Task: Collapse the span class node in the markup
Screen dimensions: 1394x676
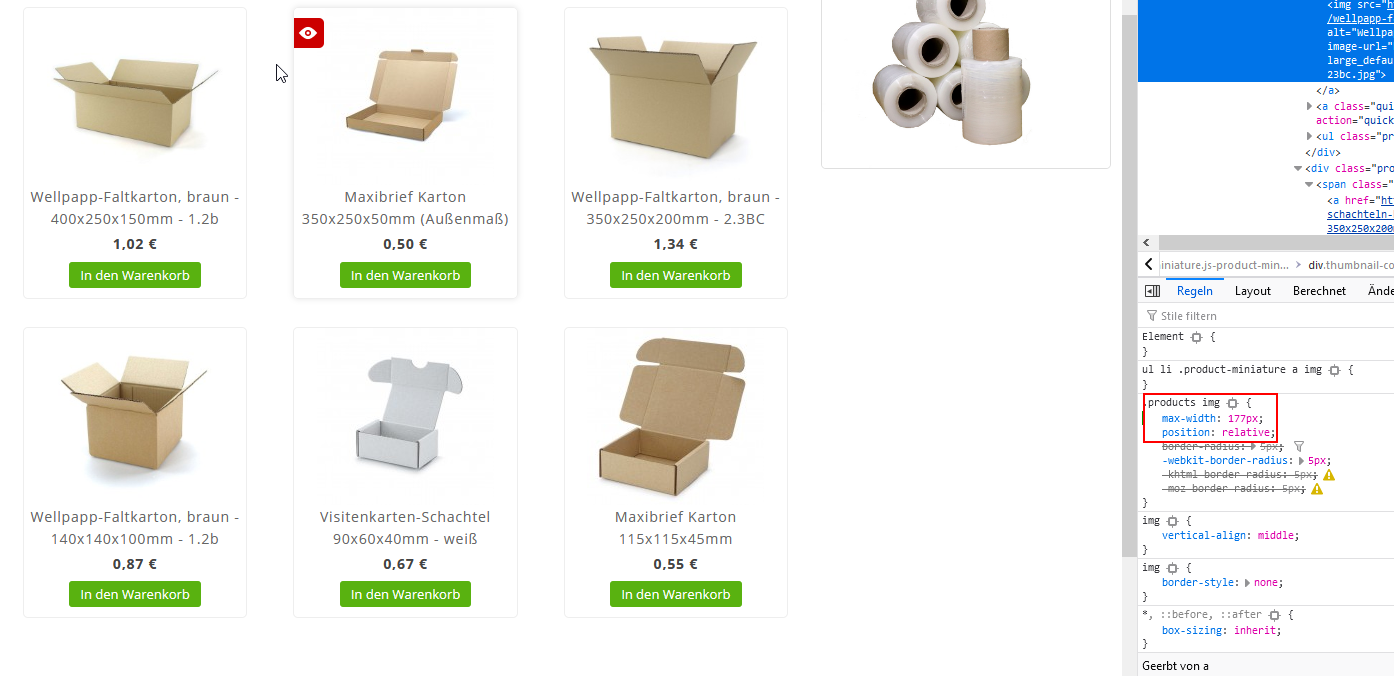Action: click(x=1310, y=184)
